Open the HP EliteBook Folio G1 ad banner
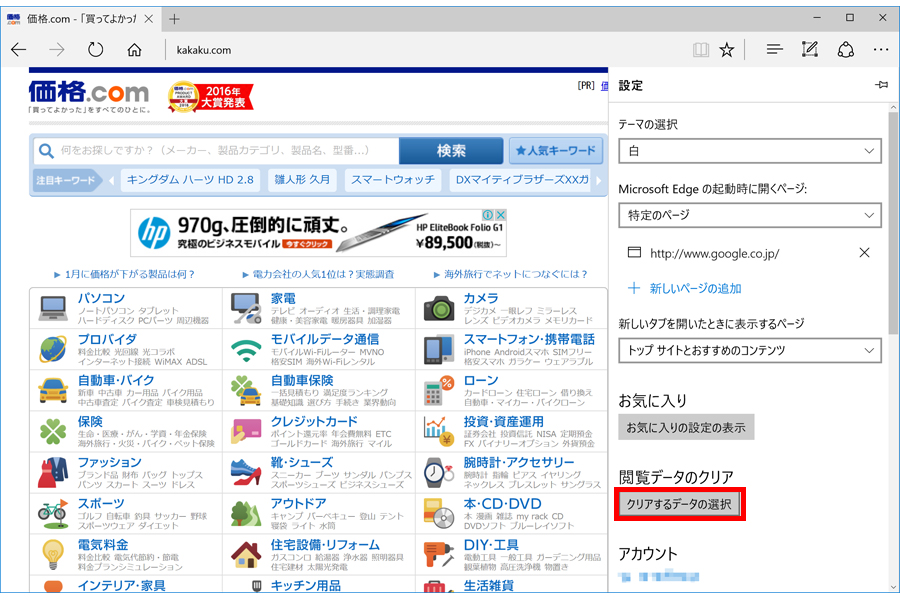Screen dimensions: 900x600 [x=319, y=233]
